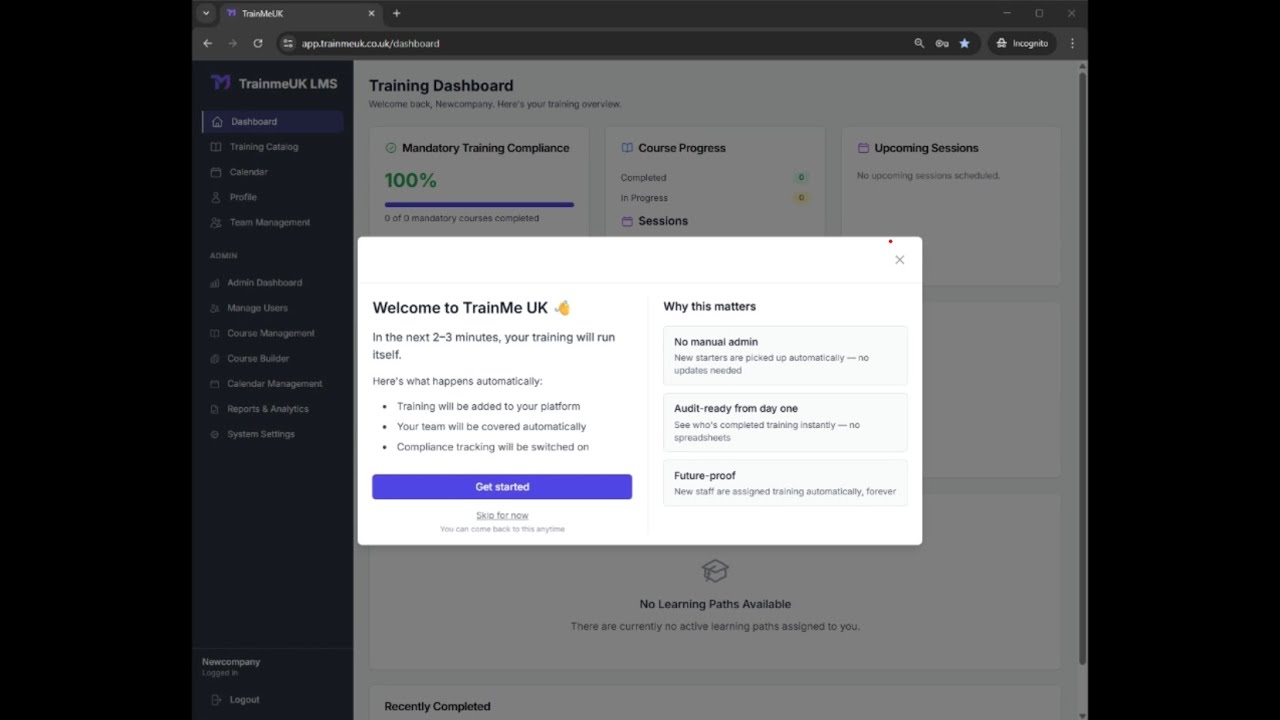Click the In Progress count badge
Image resolution: width=1280 pixels, height=720 pixels.
(x=801, y=198)
